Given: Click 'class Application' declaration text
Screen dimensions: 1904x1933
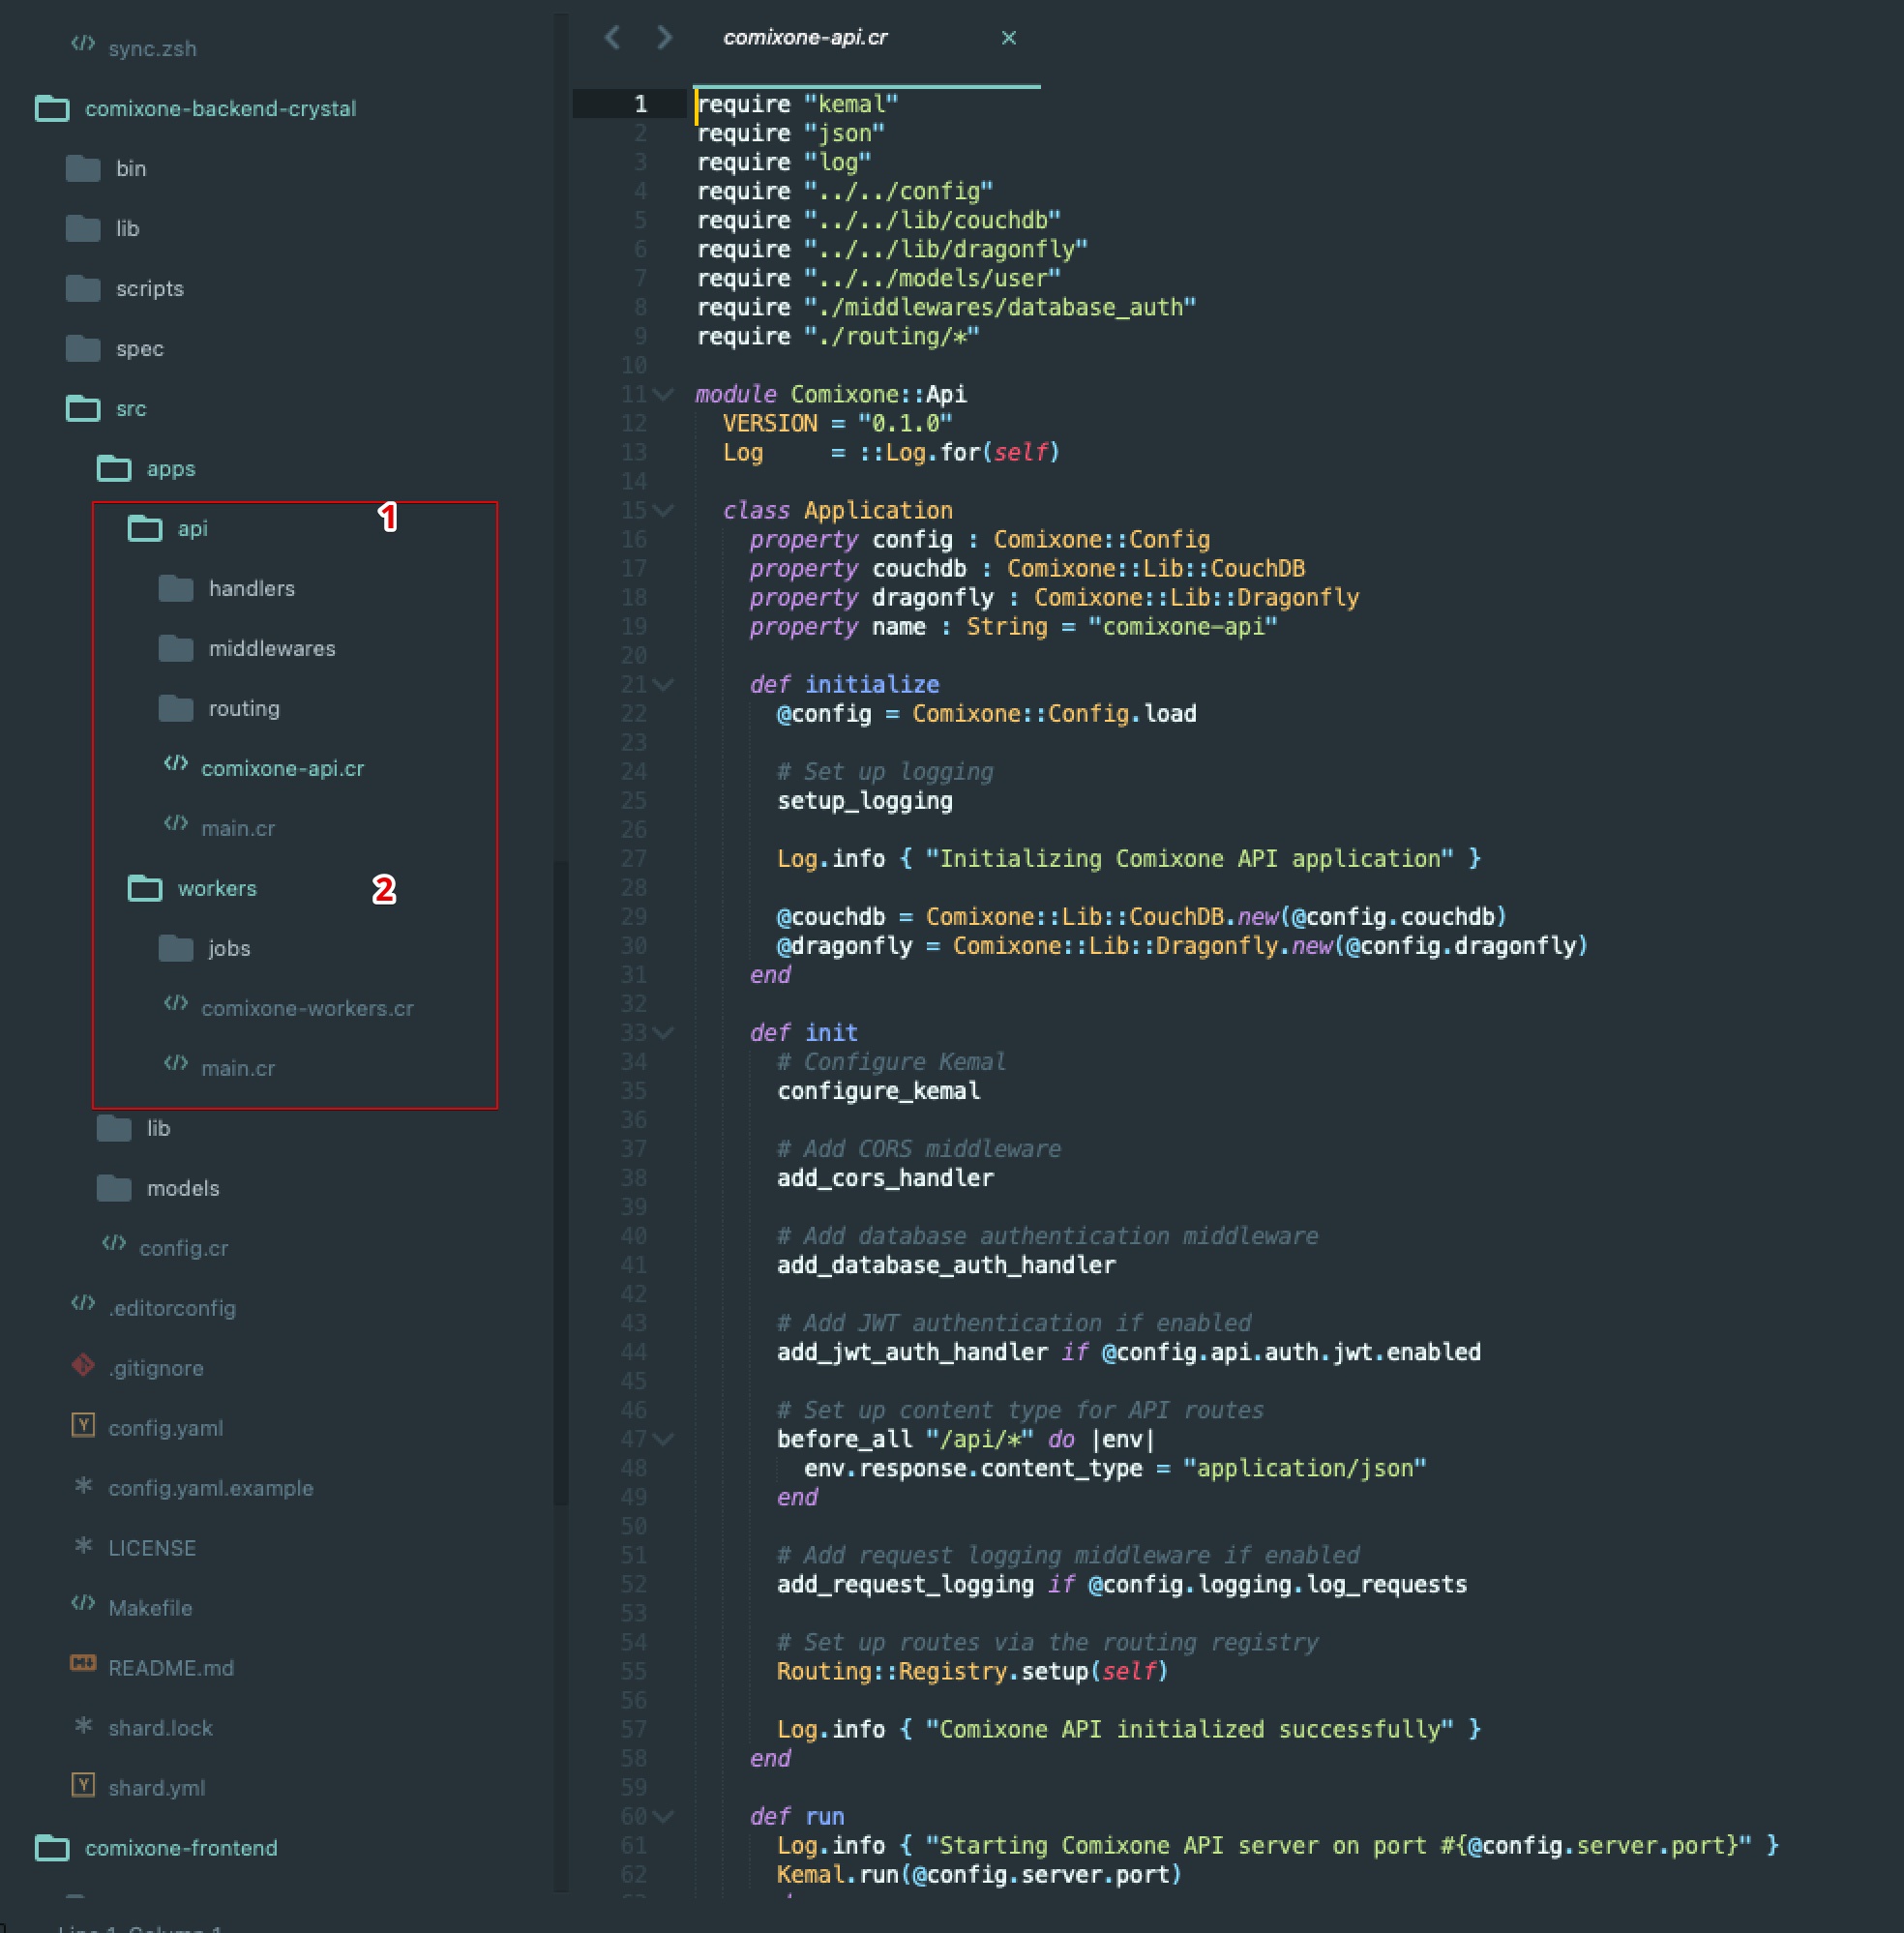Looking at the screenshot, I should 838,511.
